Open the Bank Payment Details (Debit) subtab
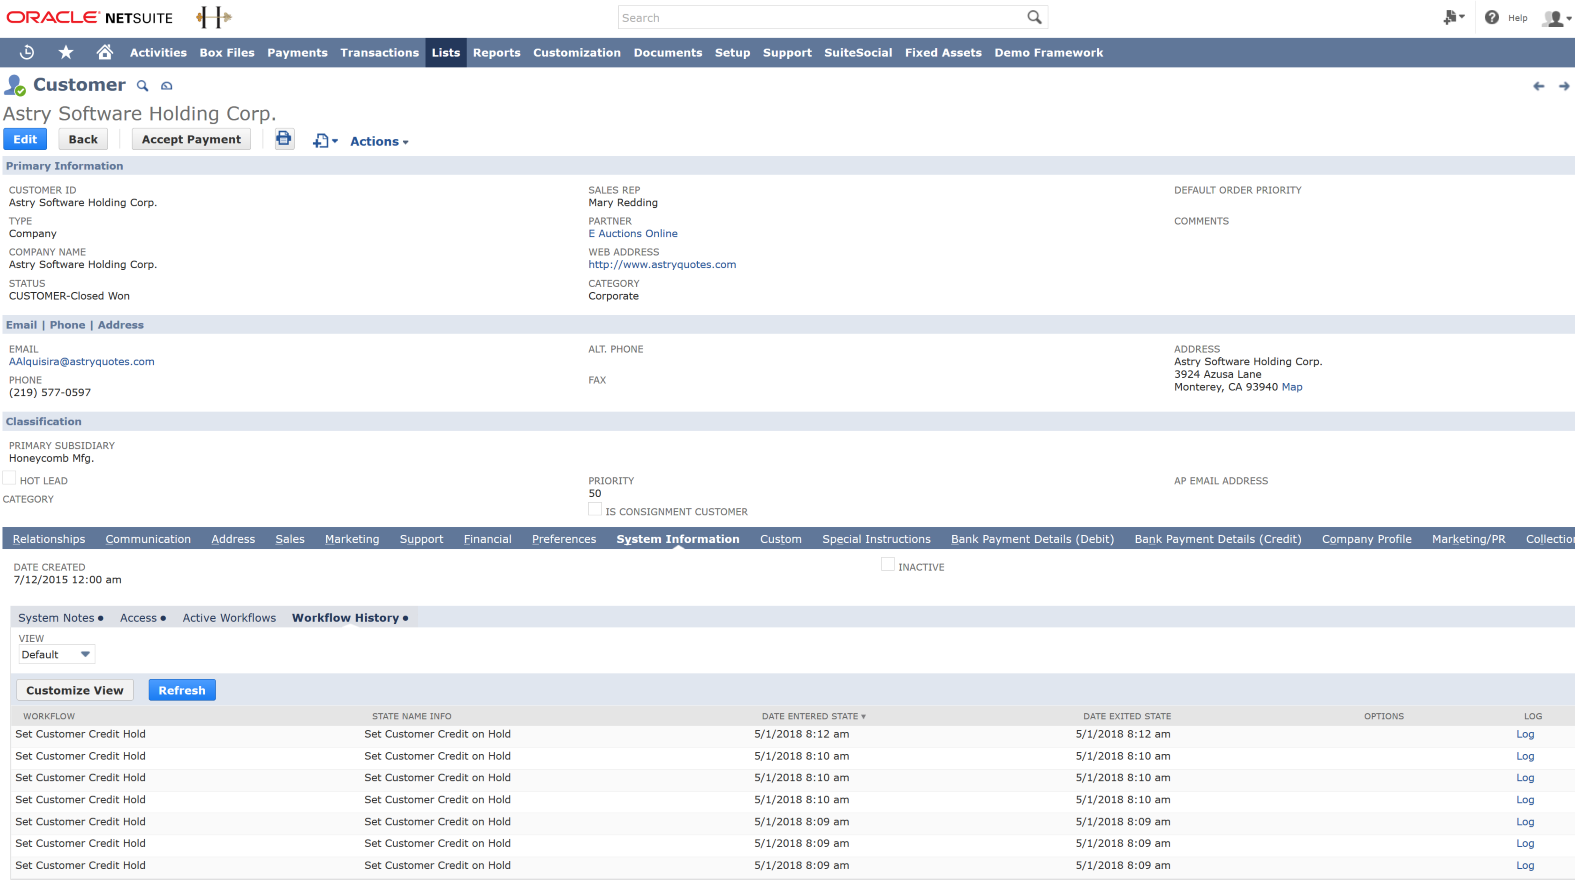Image resolution: width=1575 pixels, height=883 pixels. (1032, 539)
